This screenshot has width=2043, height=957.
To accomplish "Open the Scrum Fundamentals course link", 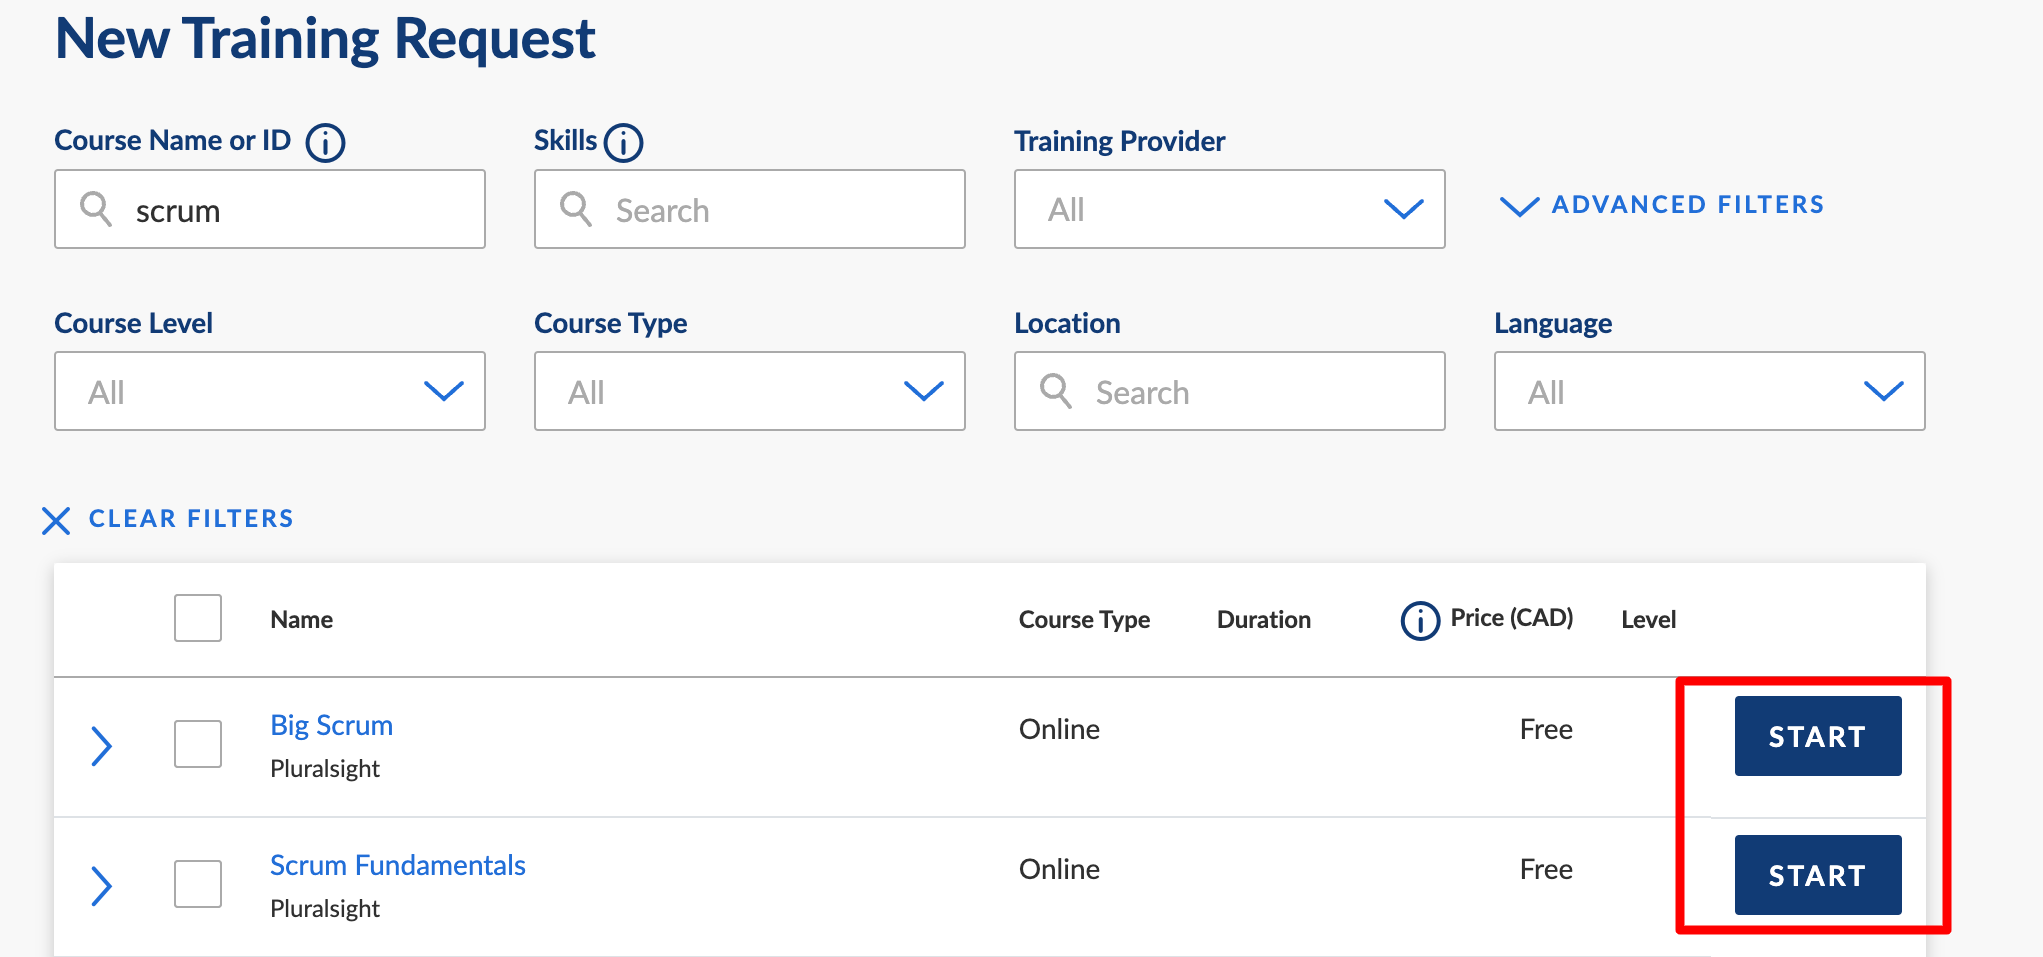I will pos(397,865).
